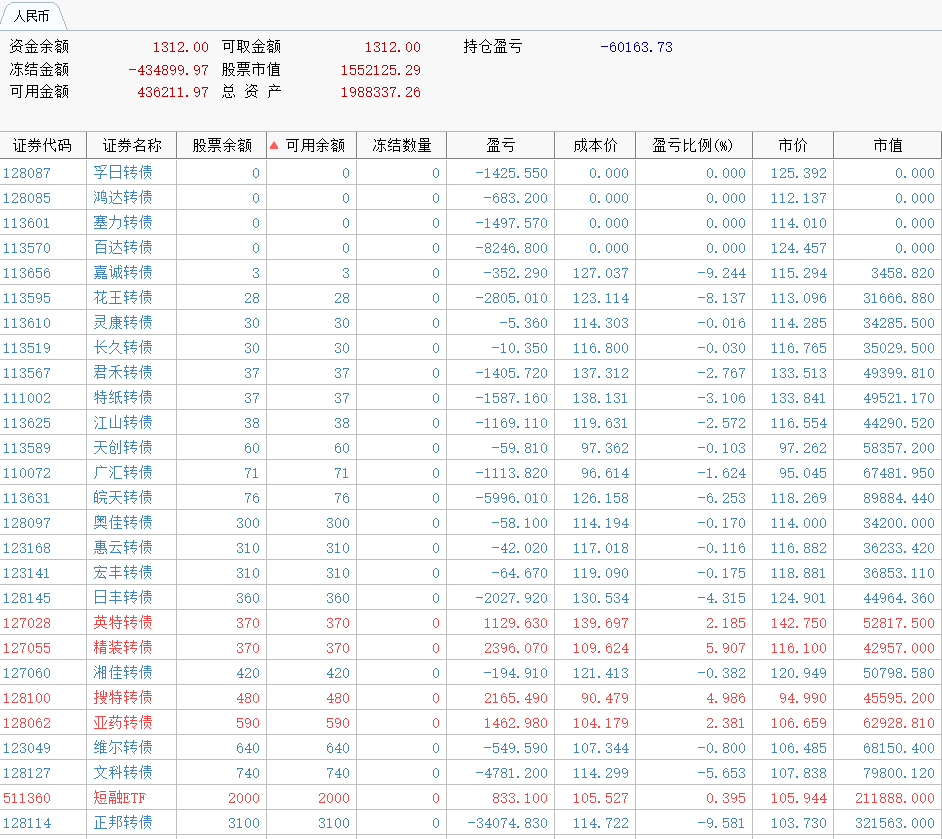Sort by the 证券代码 column header
This screenshot has height=839, width=942.
(43, 146)
